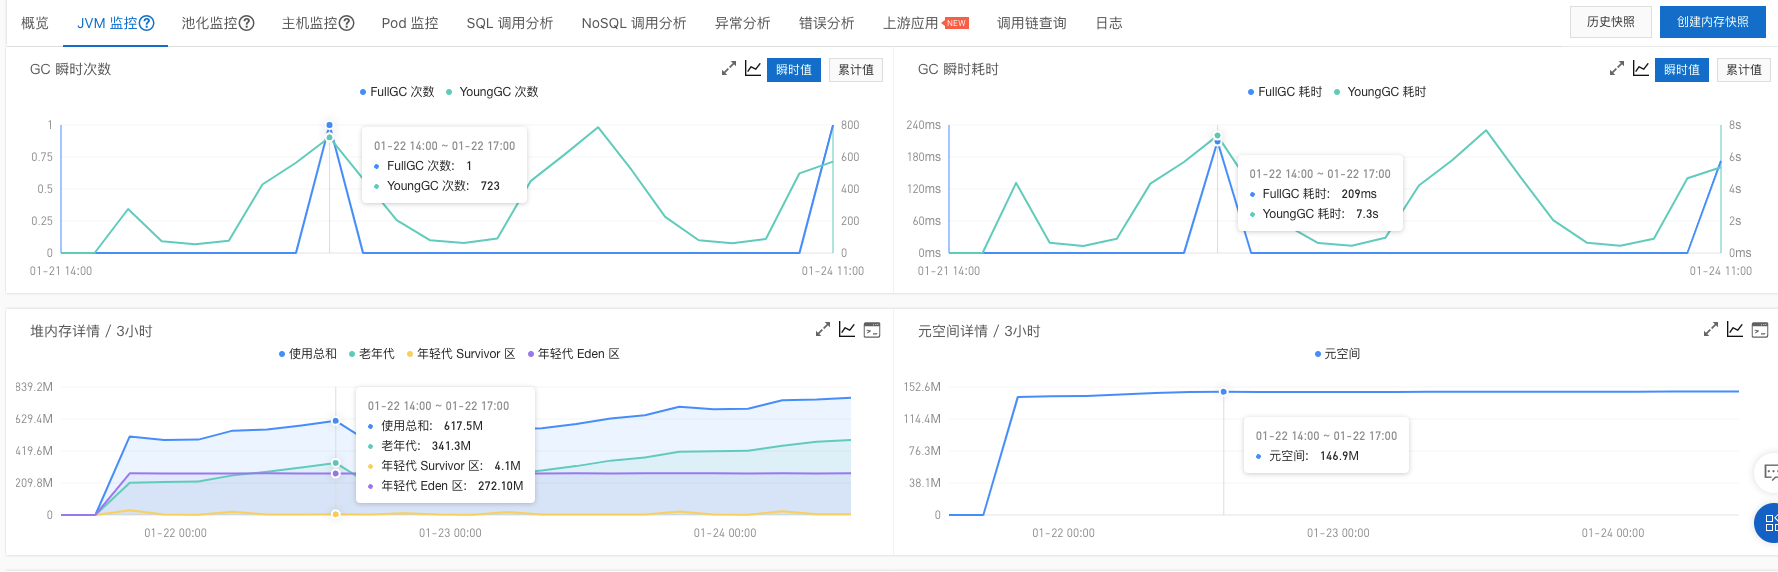Open console panel icon in 堆内存详情

click(x=872, y=330)
